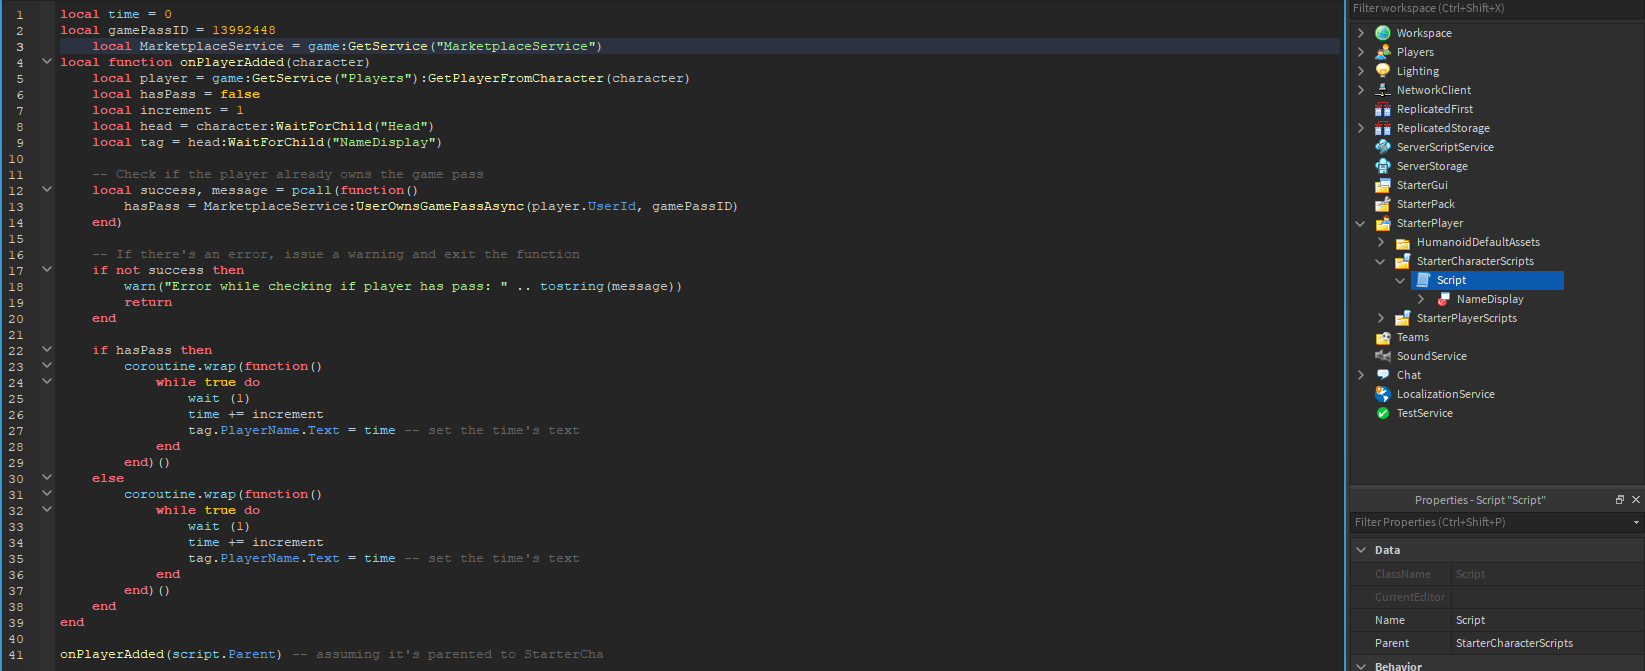Viewport: 1645px width, 671px height.
Task: Click the Teams service icon
Action: coord(1382,337)
